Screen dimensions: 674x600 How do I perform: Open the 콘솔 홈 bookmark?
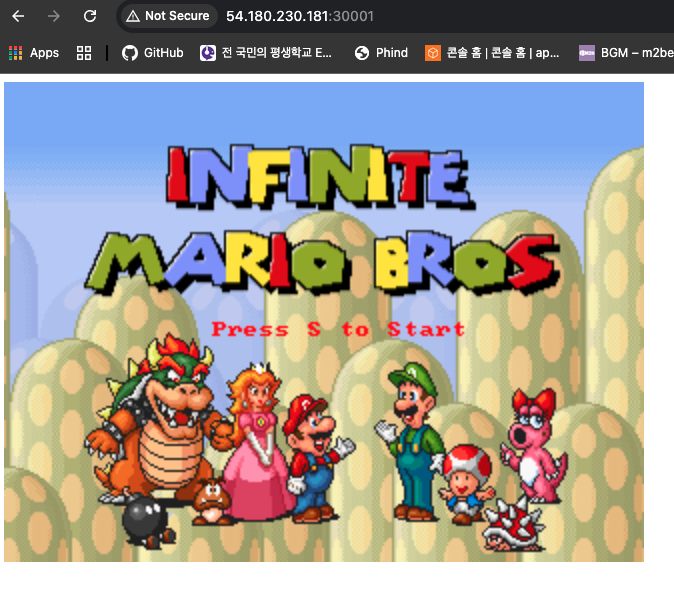tap(492, 53)
